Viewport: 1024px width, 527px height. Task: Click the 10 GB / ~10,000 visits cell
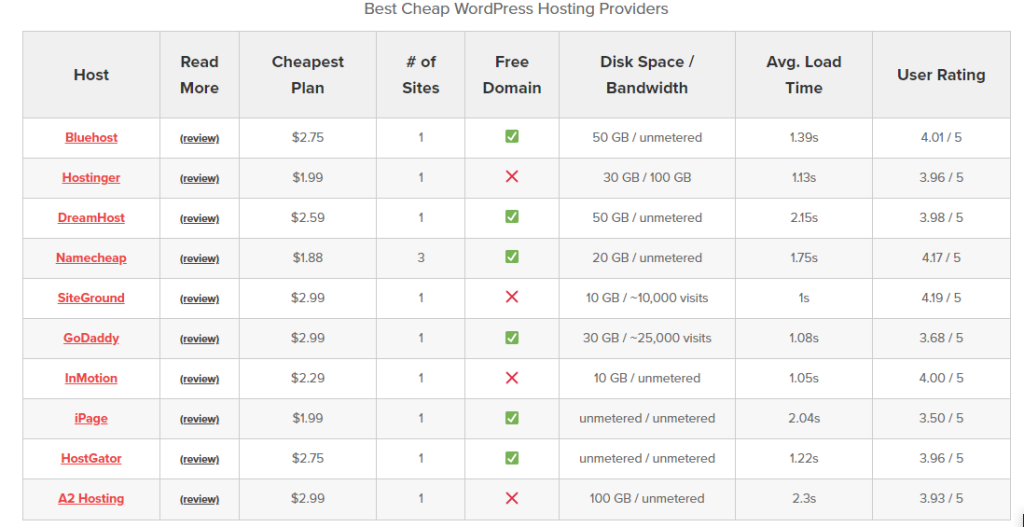pyautogui.click(x=647, y=298)
